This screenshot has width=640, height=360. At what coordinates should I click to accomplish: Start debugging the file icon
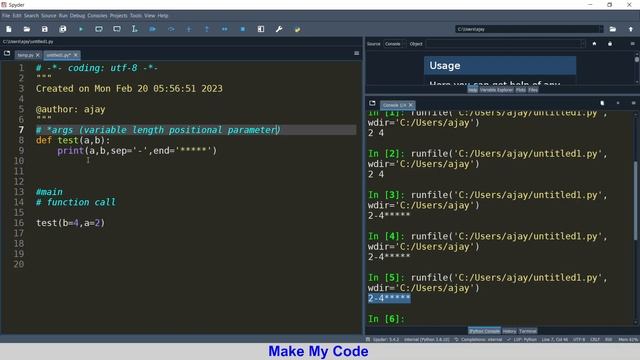tap(153, 29)
